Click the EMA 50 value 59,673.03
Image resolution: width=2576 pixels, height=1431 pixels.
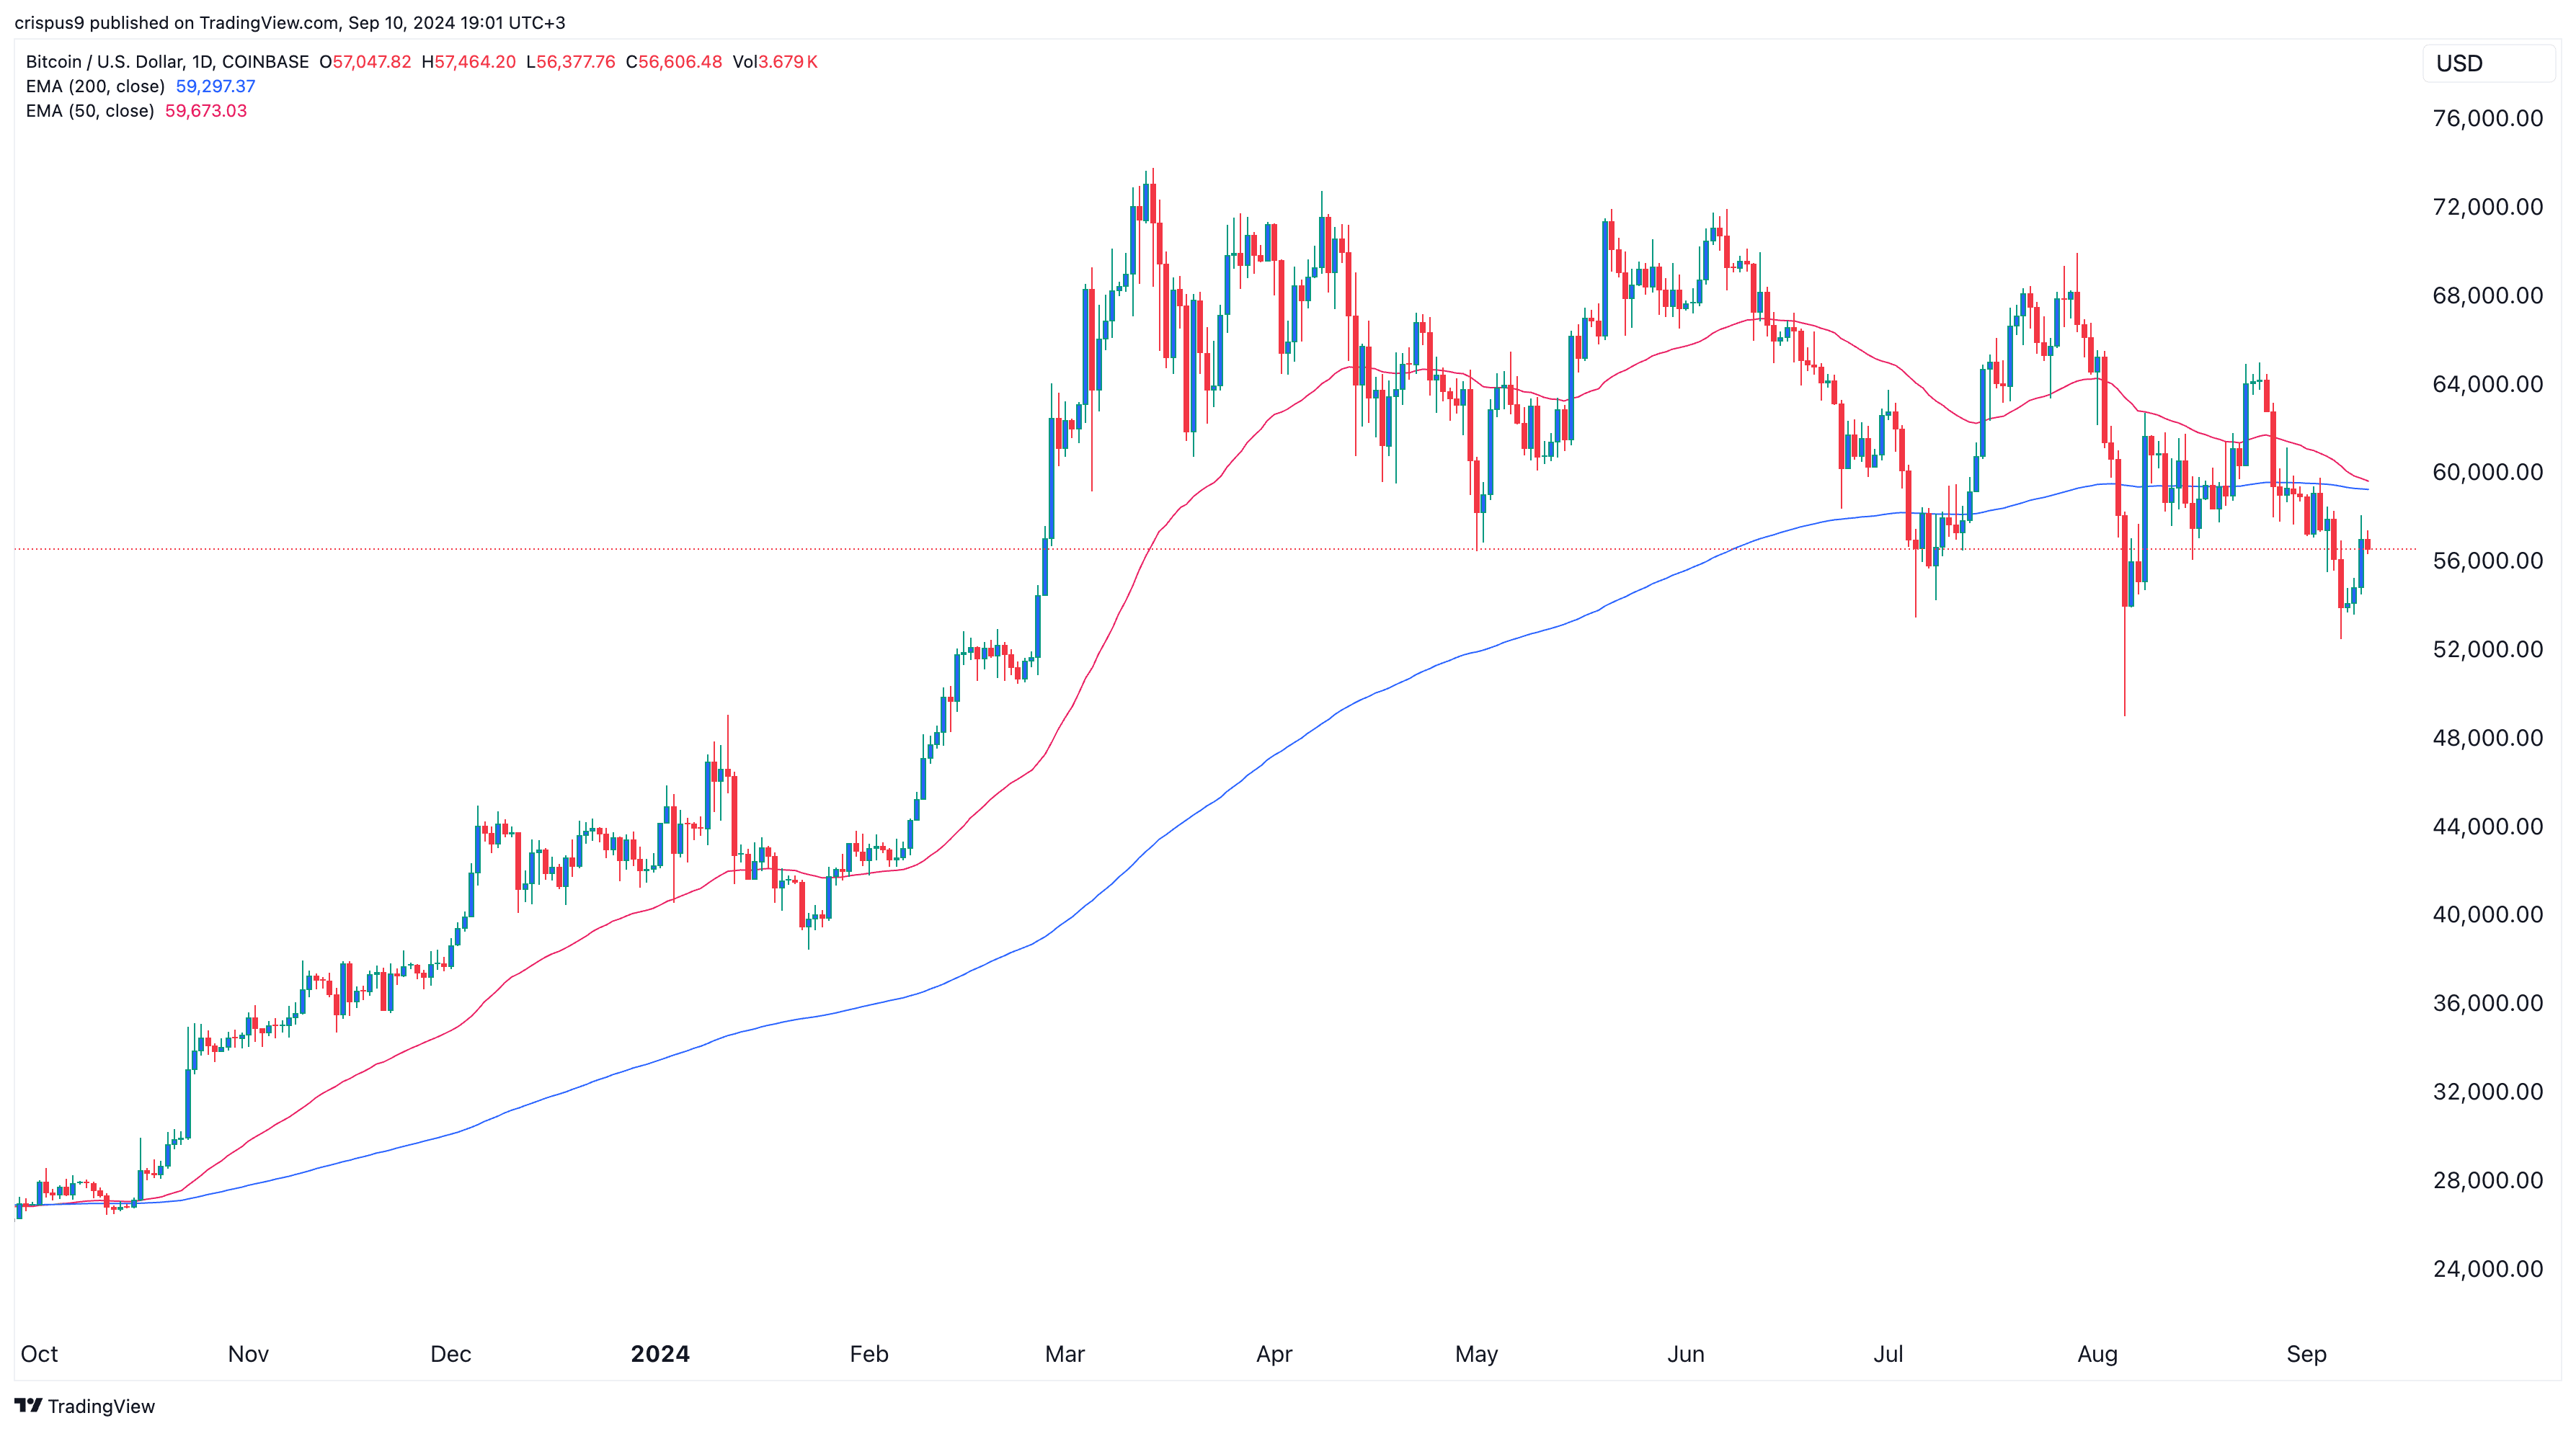[x=206, y=111]
